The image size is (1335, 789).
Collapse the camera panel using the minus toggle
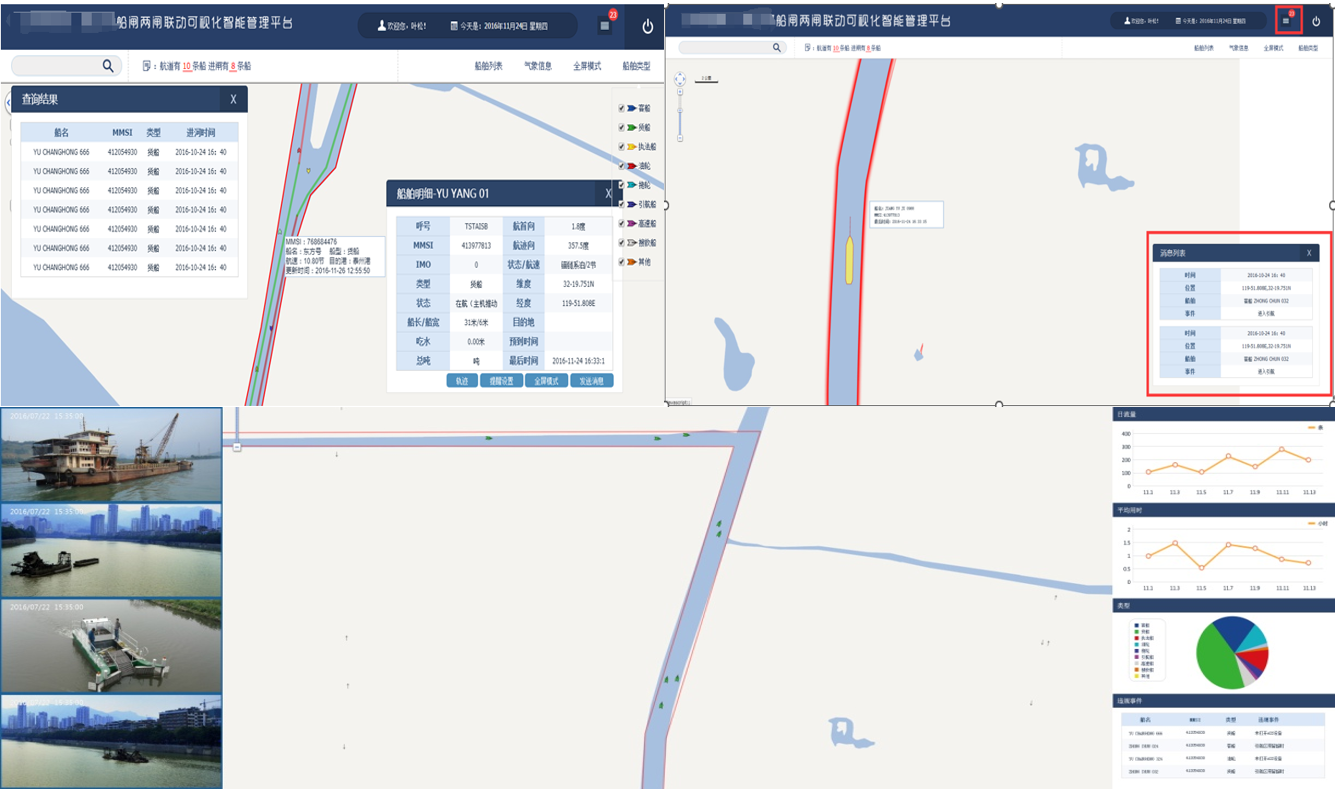point(237,446)
